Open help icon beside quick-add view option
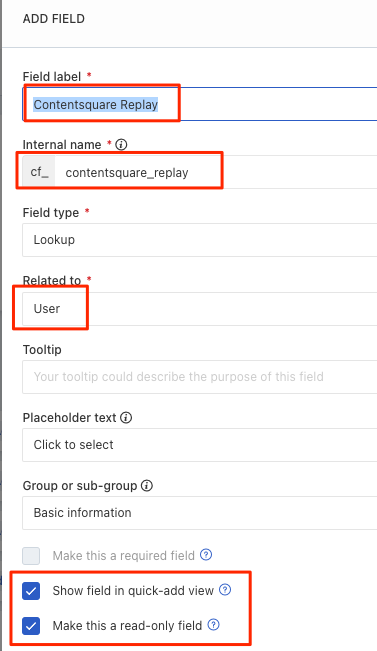Screen dimensions: 377x651 click(225, 590)
